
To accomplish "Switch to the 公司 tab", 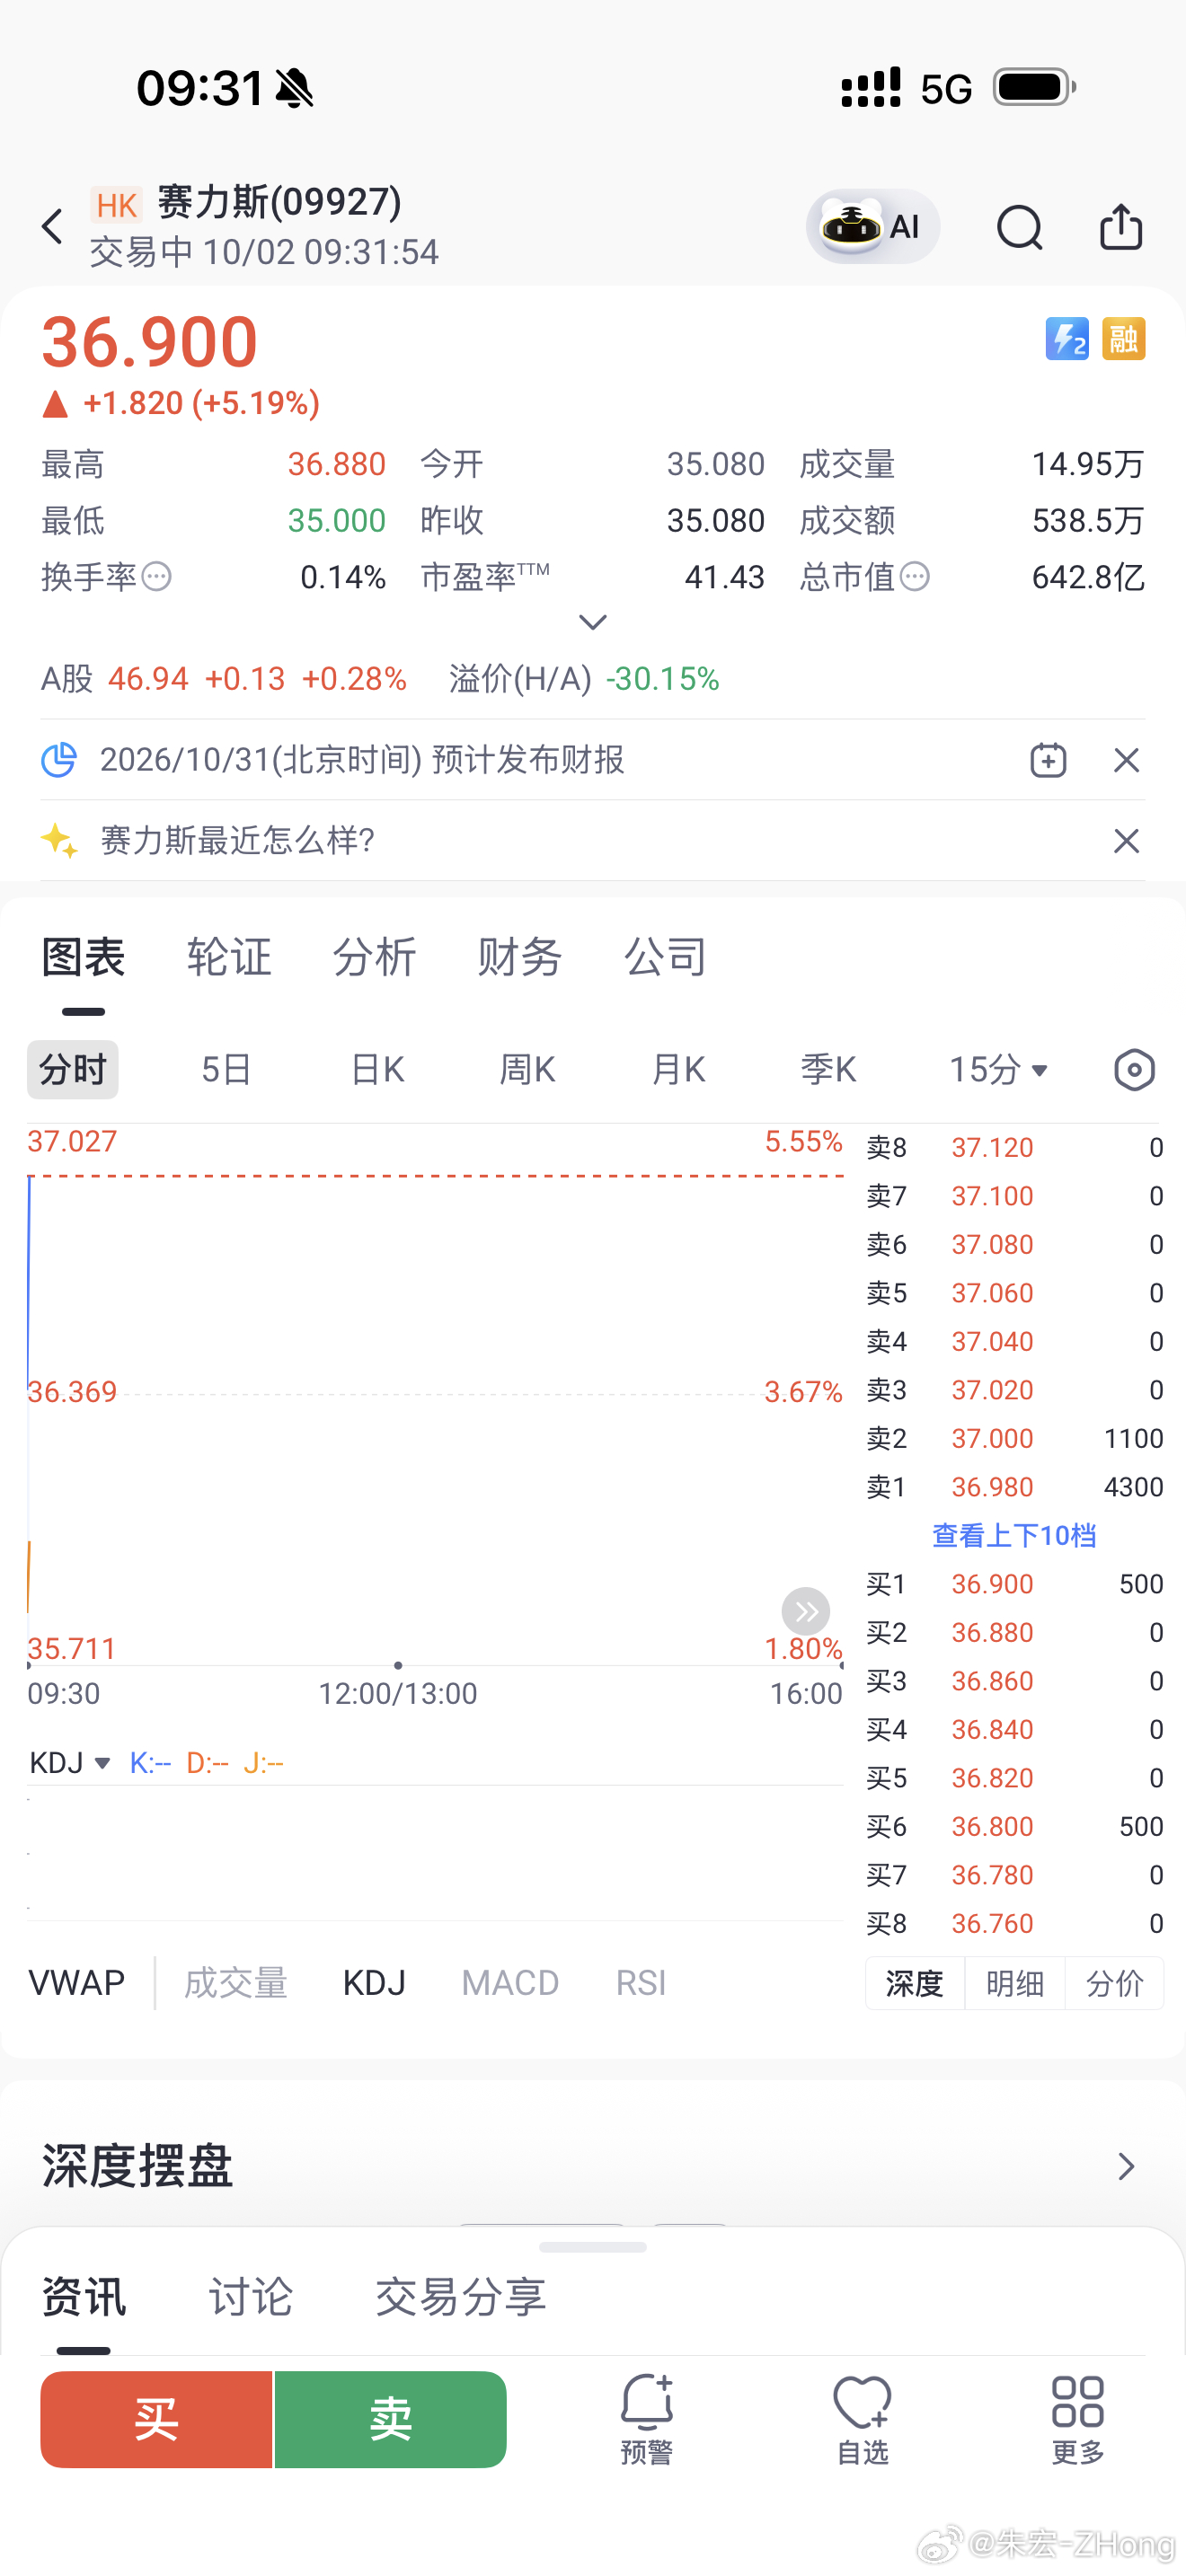I will click(665, 957).
